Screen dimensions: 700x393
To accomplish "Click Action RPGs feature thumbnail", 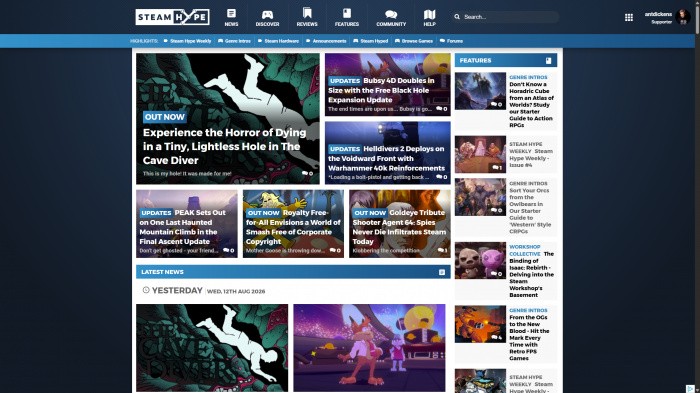I will pyautogui.click(x=480, y=91).
